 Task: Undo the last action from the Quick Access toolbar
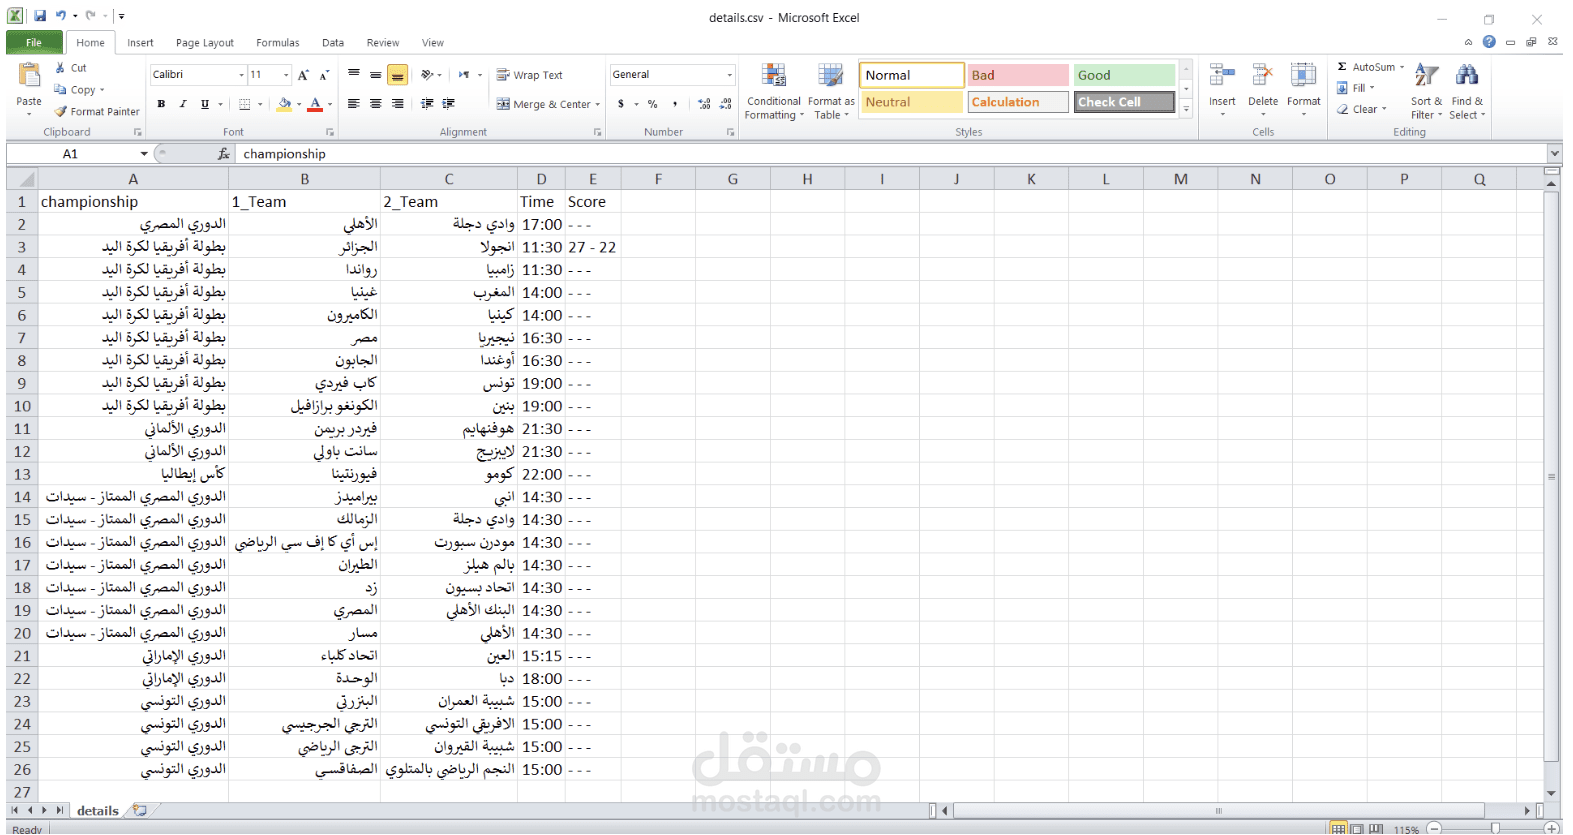pos(62,16)
